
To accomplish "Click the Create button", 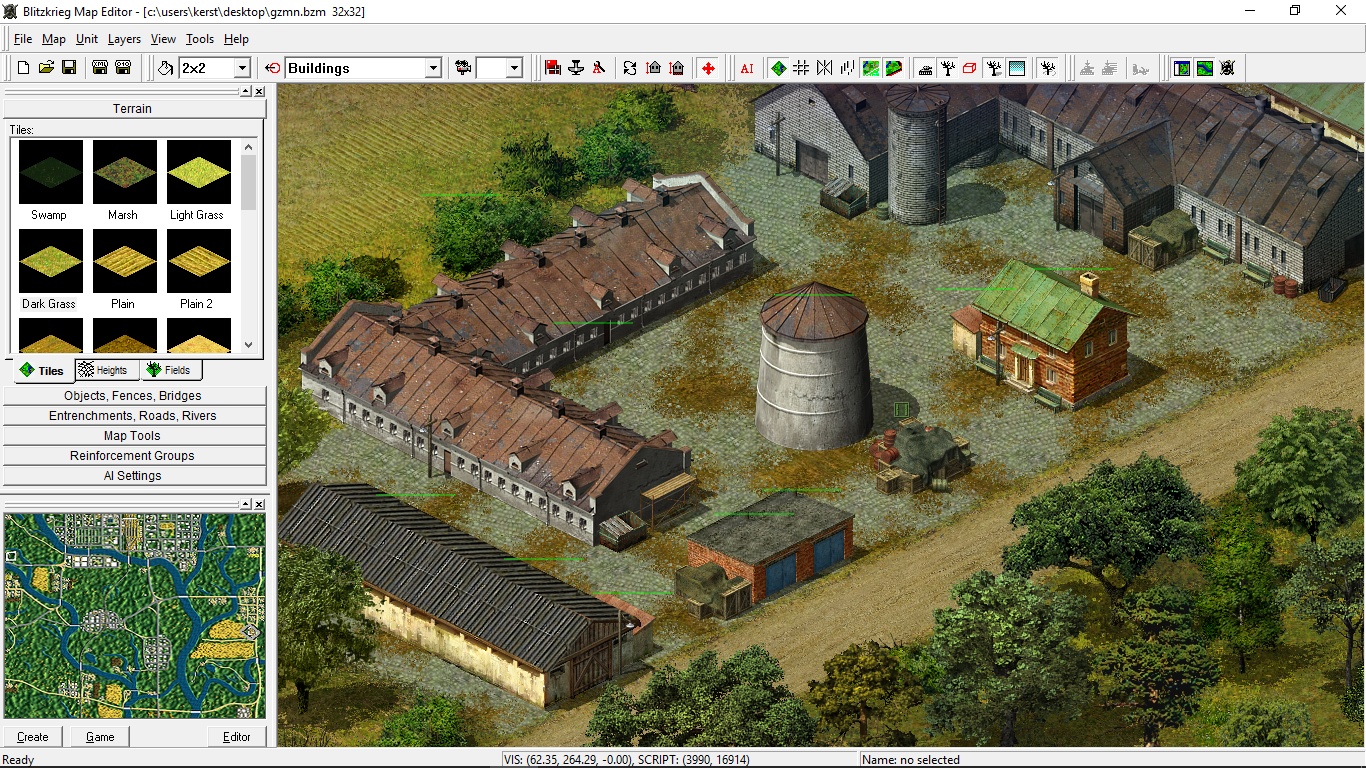I will tap(33, 736).
